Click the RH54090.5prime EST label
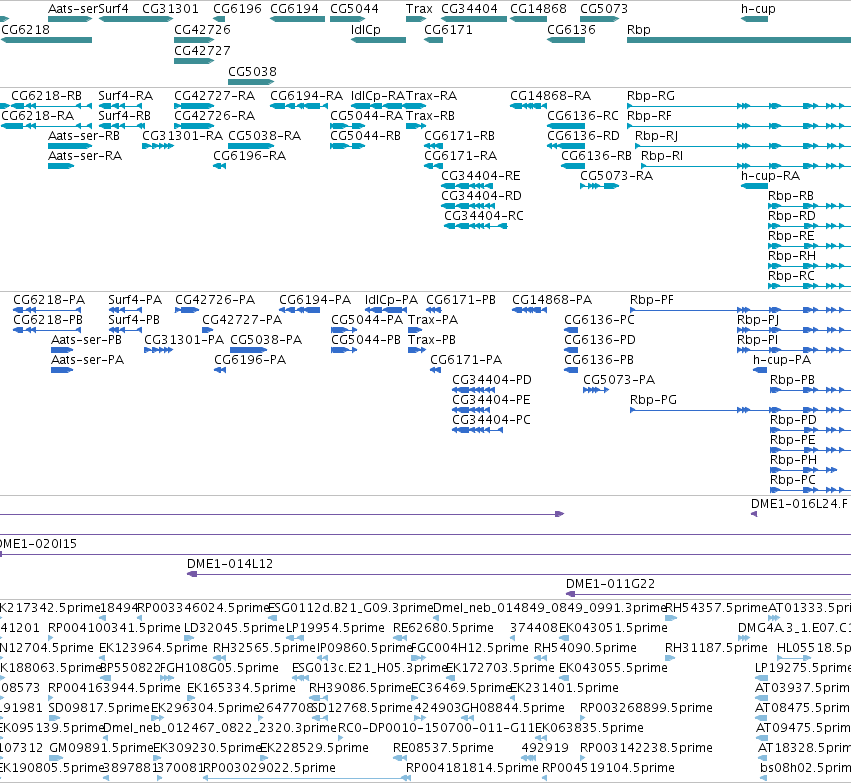Image resolution: width=851 pixels, height=783 pixels. [x=585, y=648]
